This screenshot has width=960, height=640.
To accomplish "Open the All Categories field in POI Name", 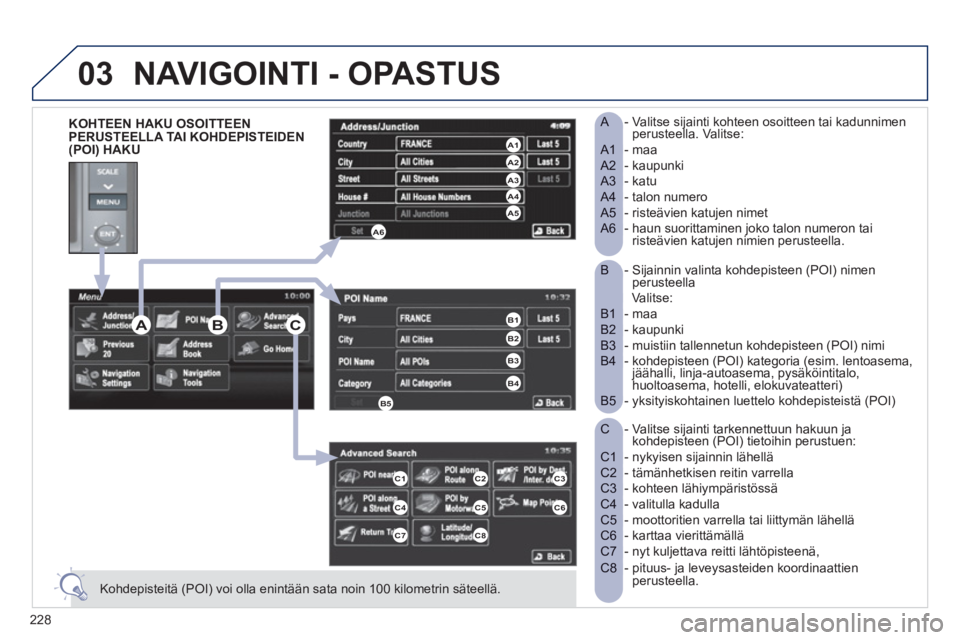I will click(x=460, y=383).
